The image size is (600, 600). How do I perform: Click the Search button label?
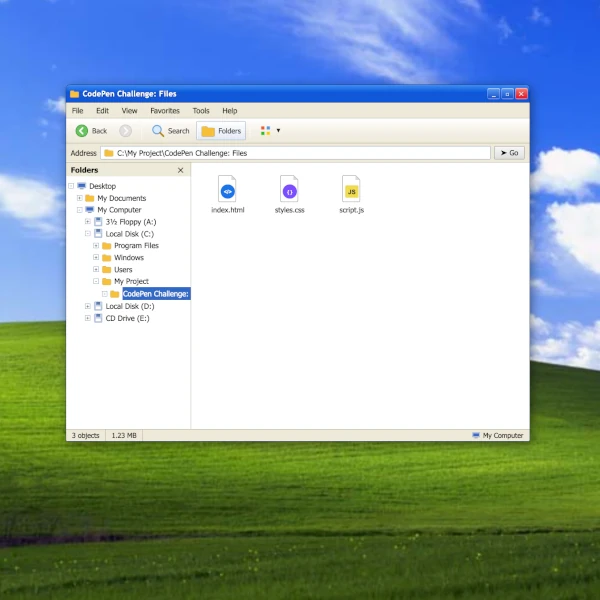(x=178, y=131)
